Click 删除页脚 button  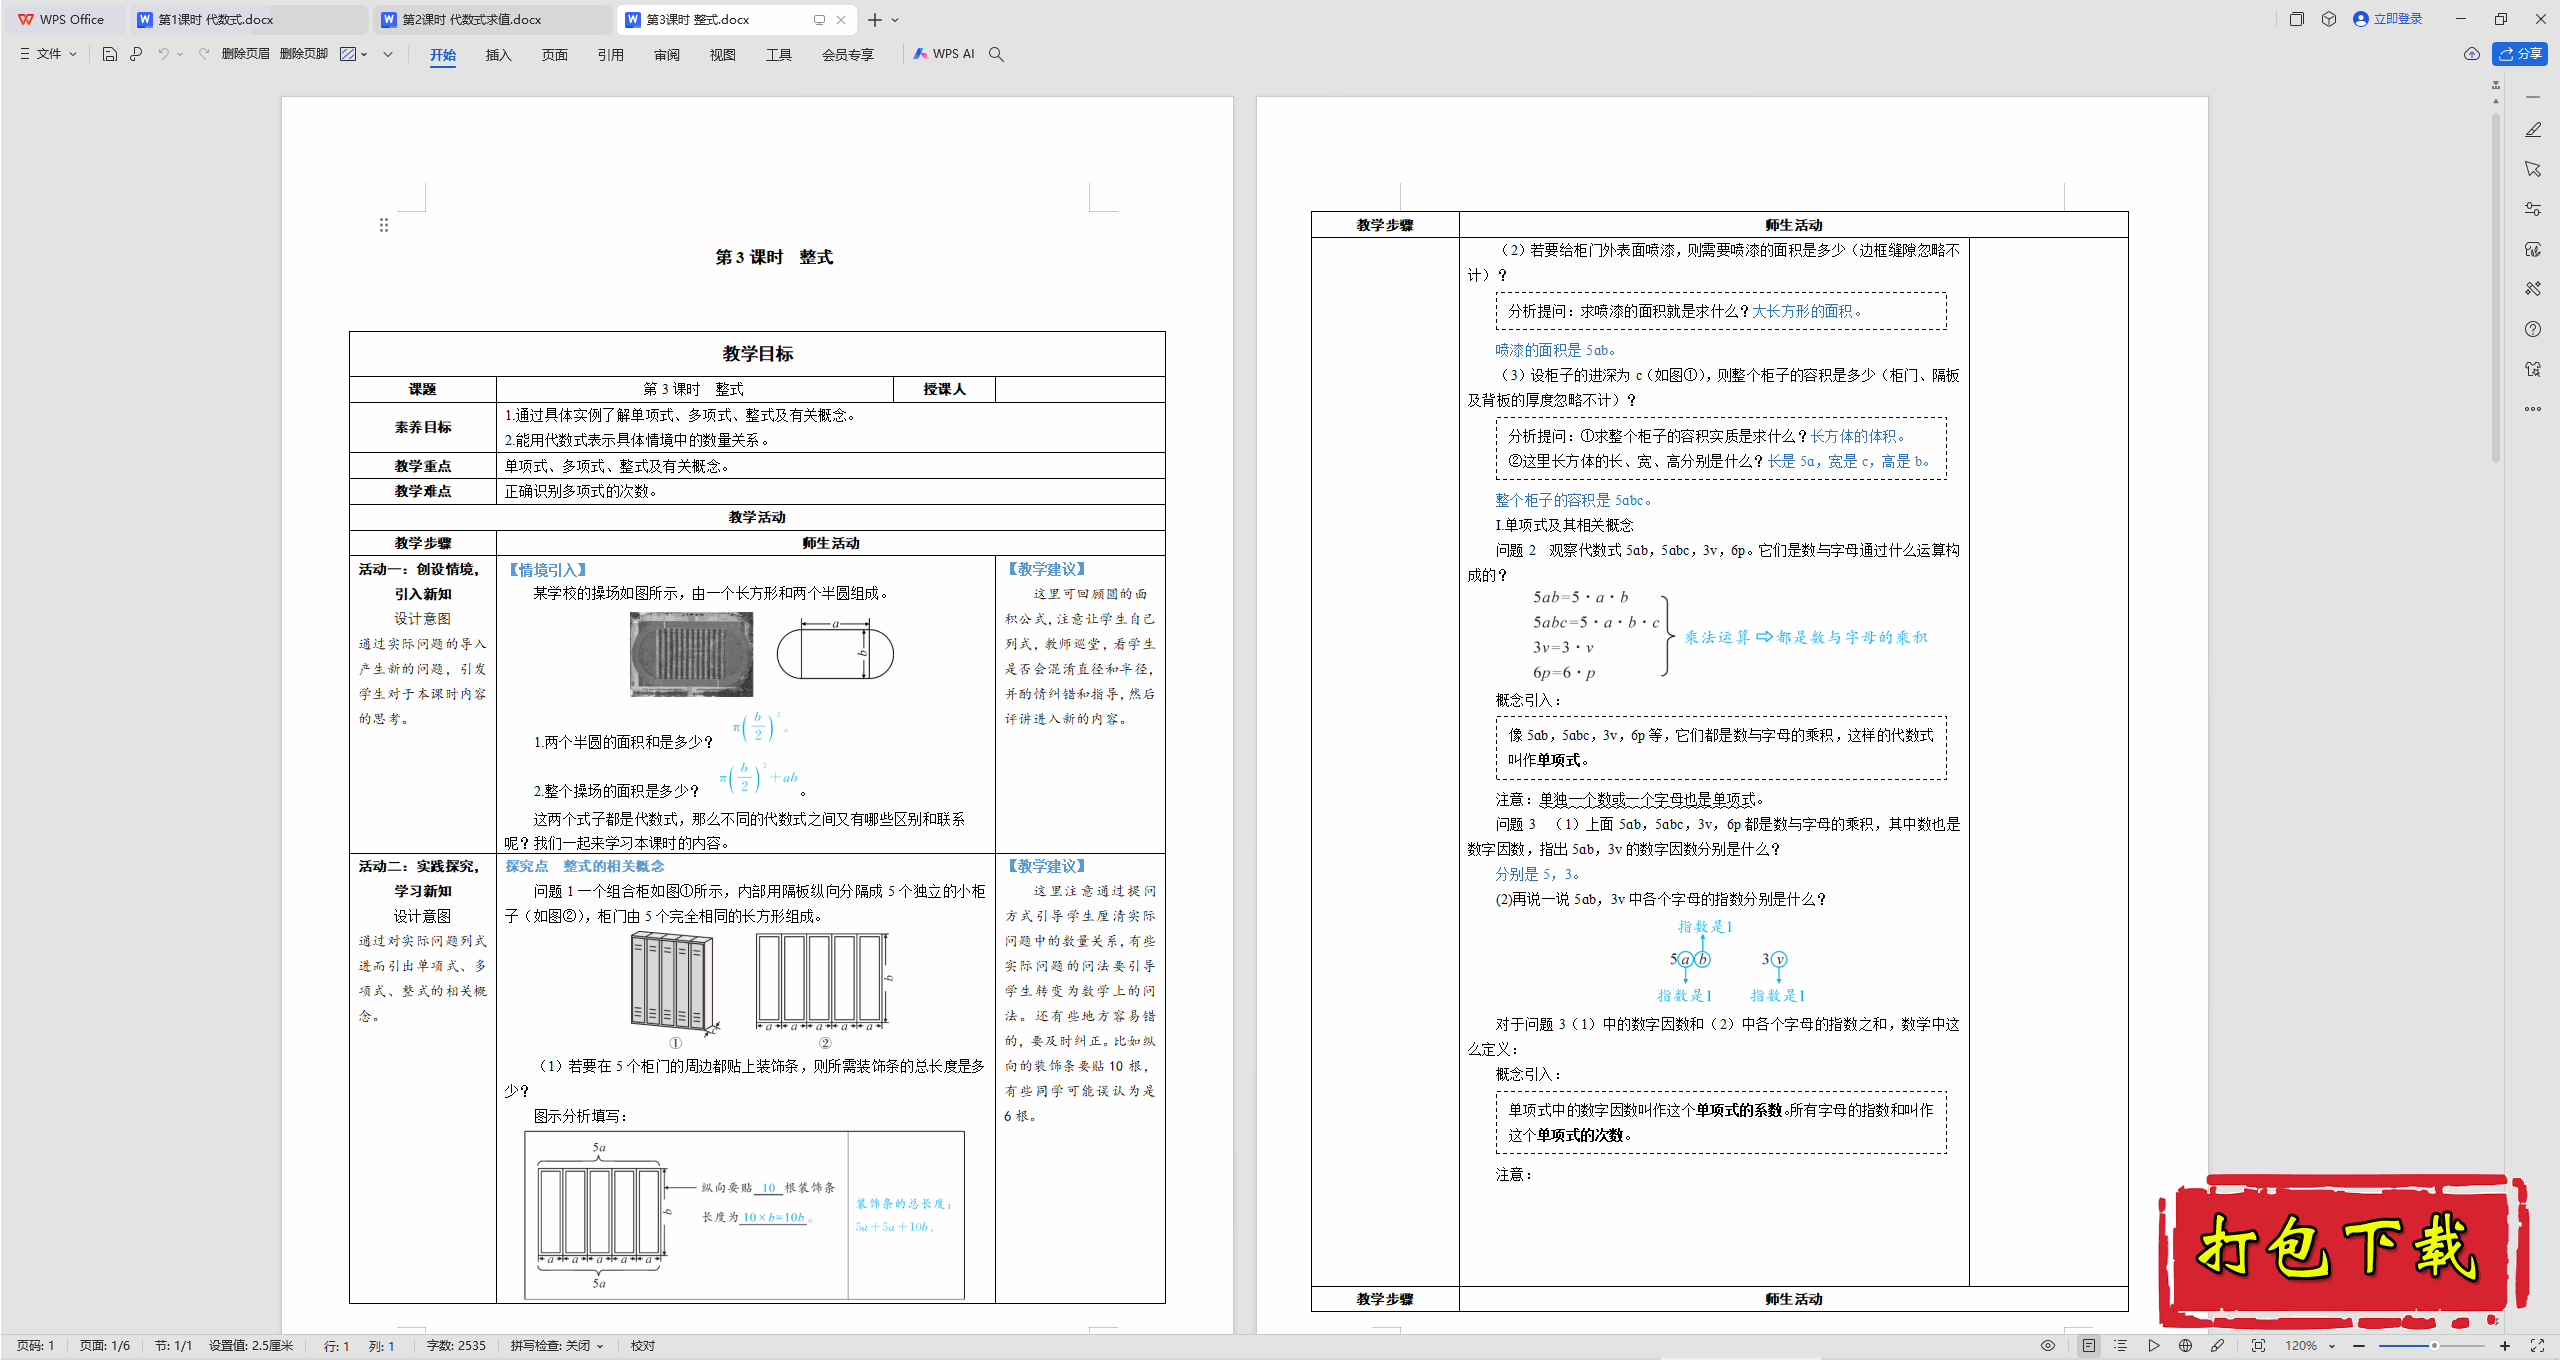pyautogui.click(x=304, y=54)
